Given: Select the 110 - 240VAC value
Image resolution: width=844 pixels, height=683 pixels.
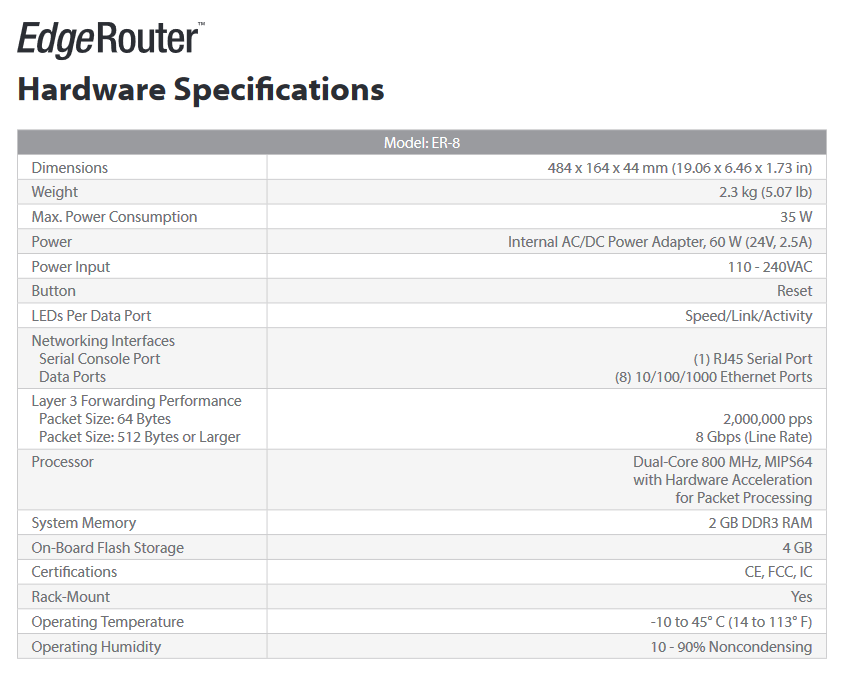Looking at the screenshot, I should point(770,266).
